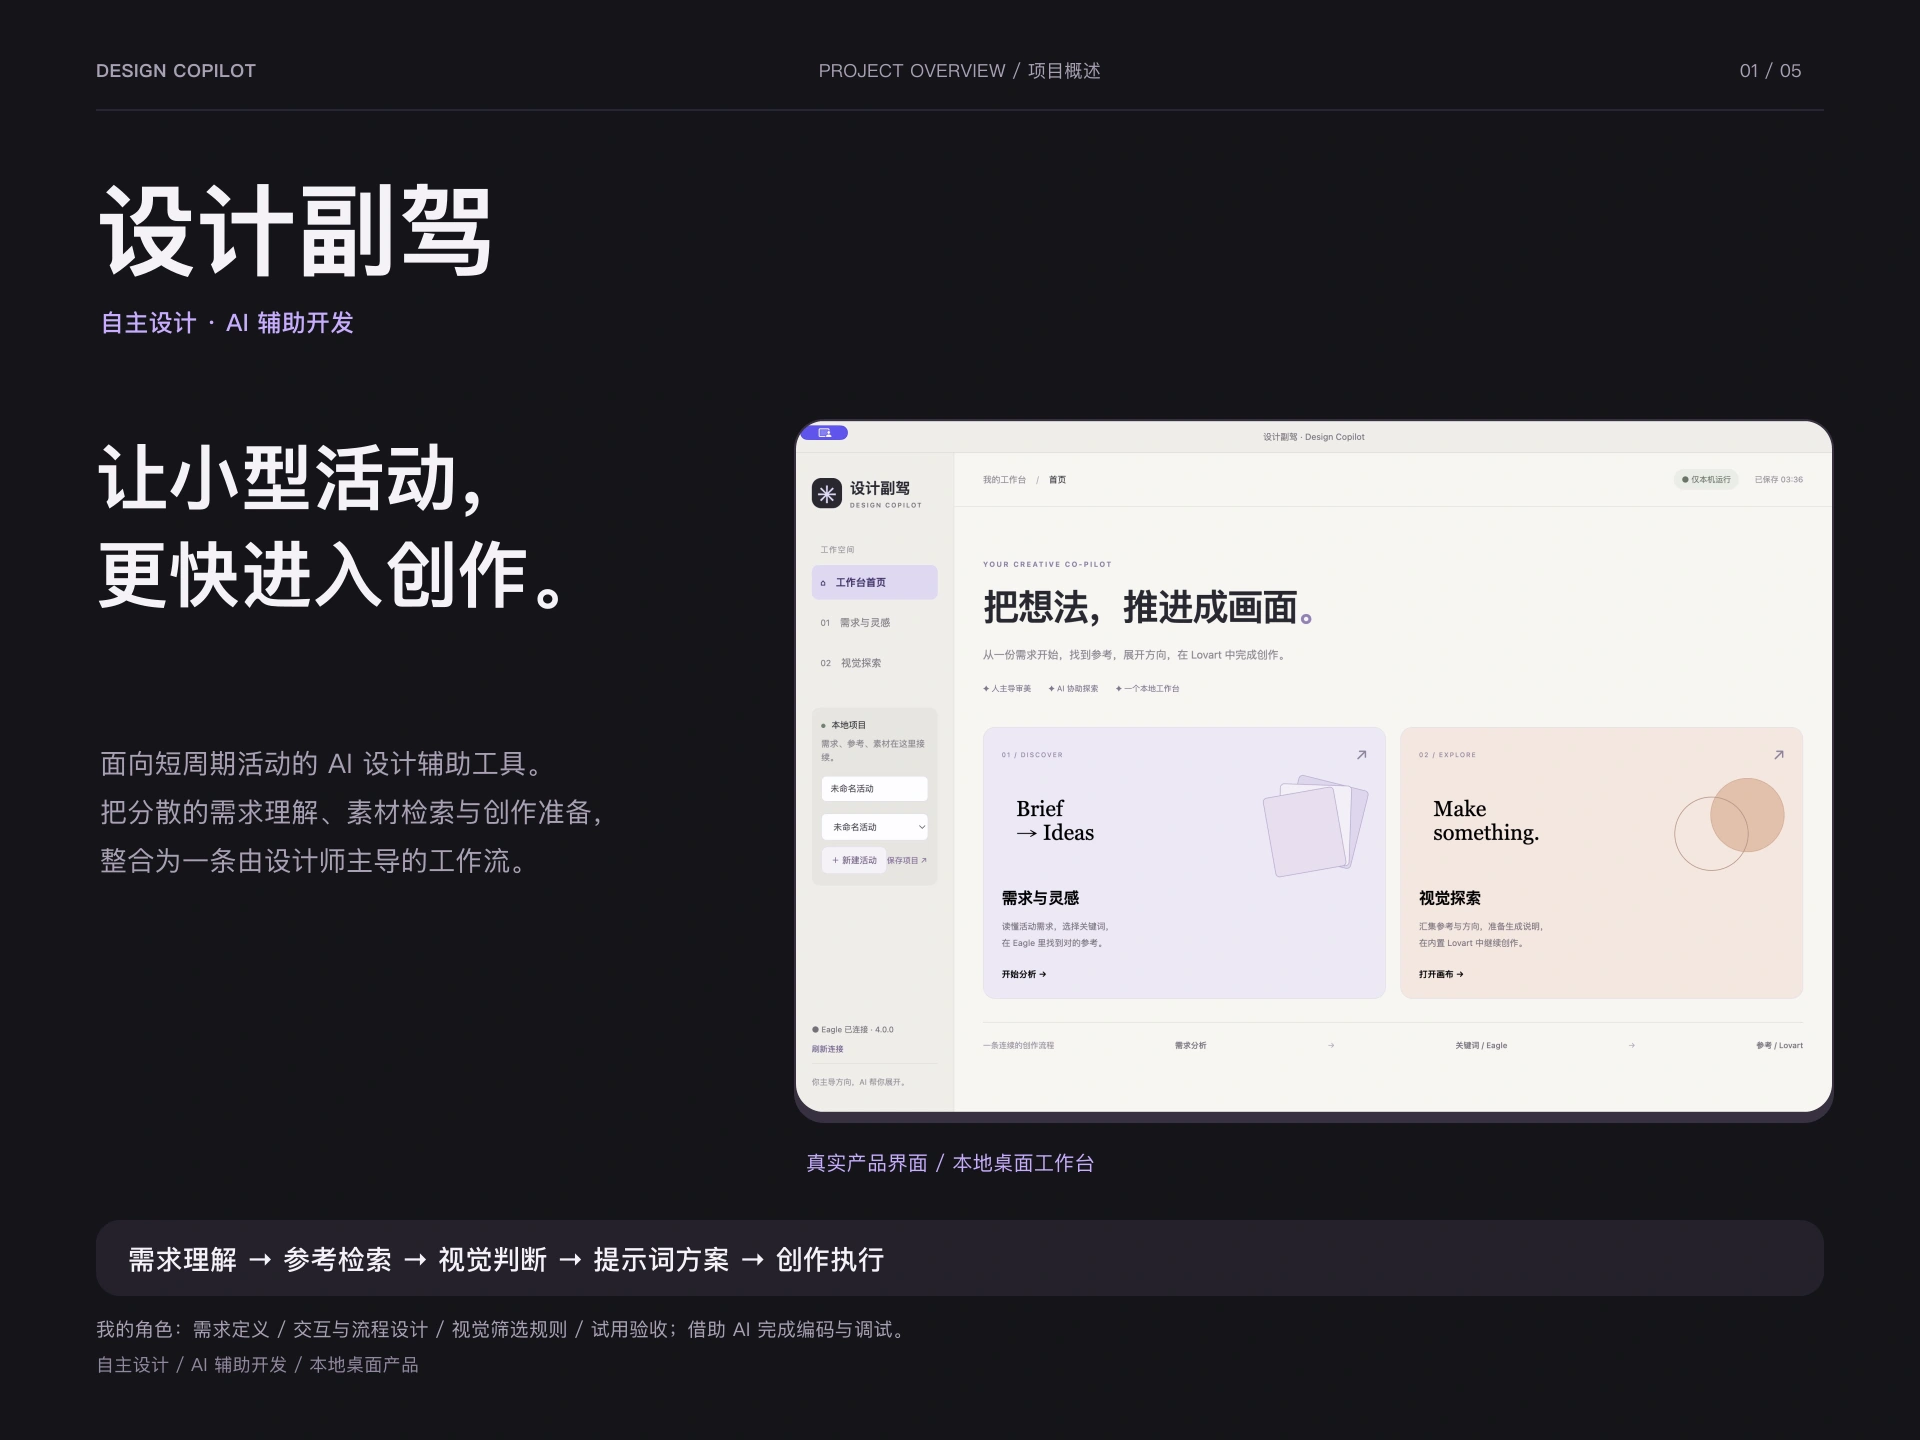Open the arrow icon on the Discover card

[x=1361, y=755]
